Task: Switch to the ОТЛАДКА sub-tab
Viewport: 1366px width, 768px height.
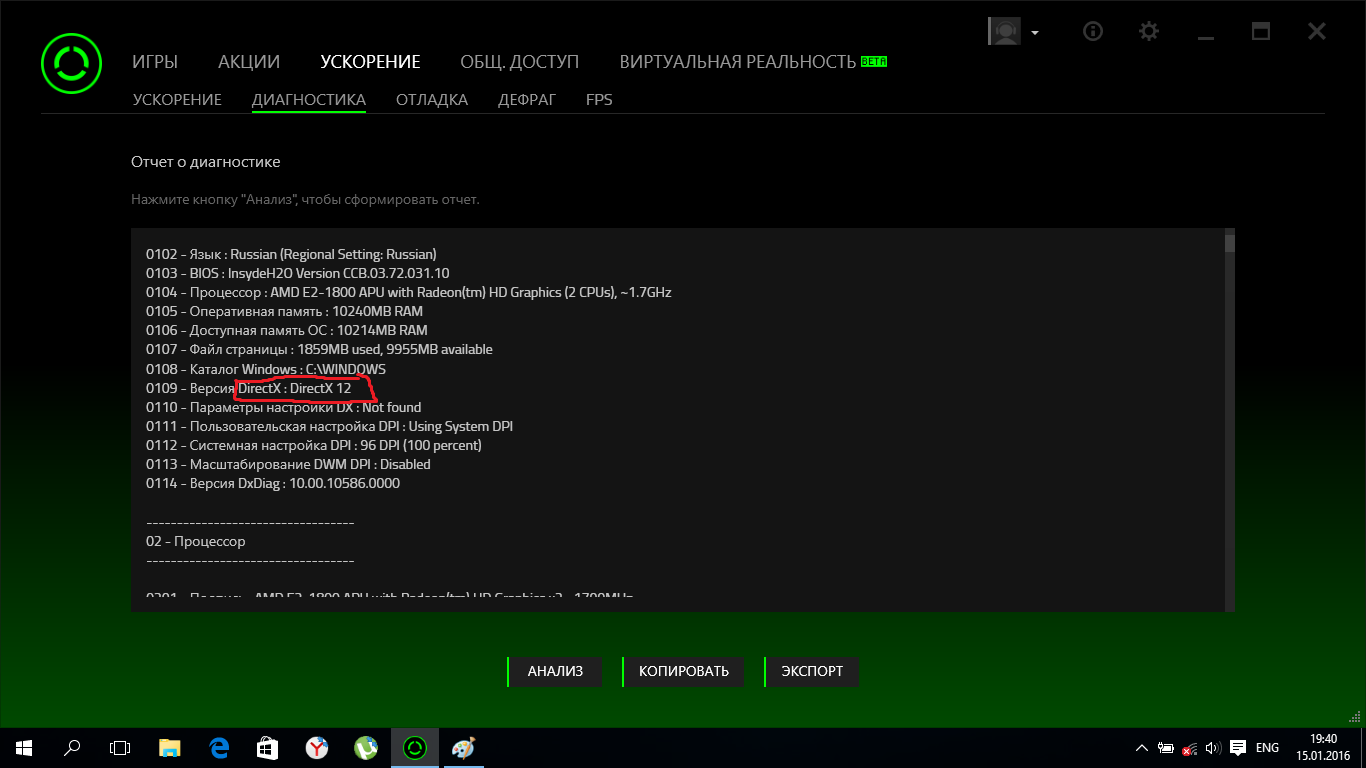Action: (432, 100)
